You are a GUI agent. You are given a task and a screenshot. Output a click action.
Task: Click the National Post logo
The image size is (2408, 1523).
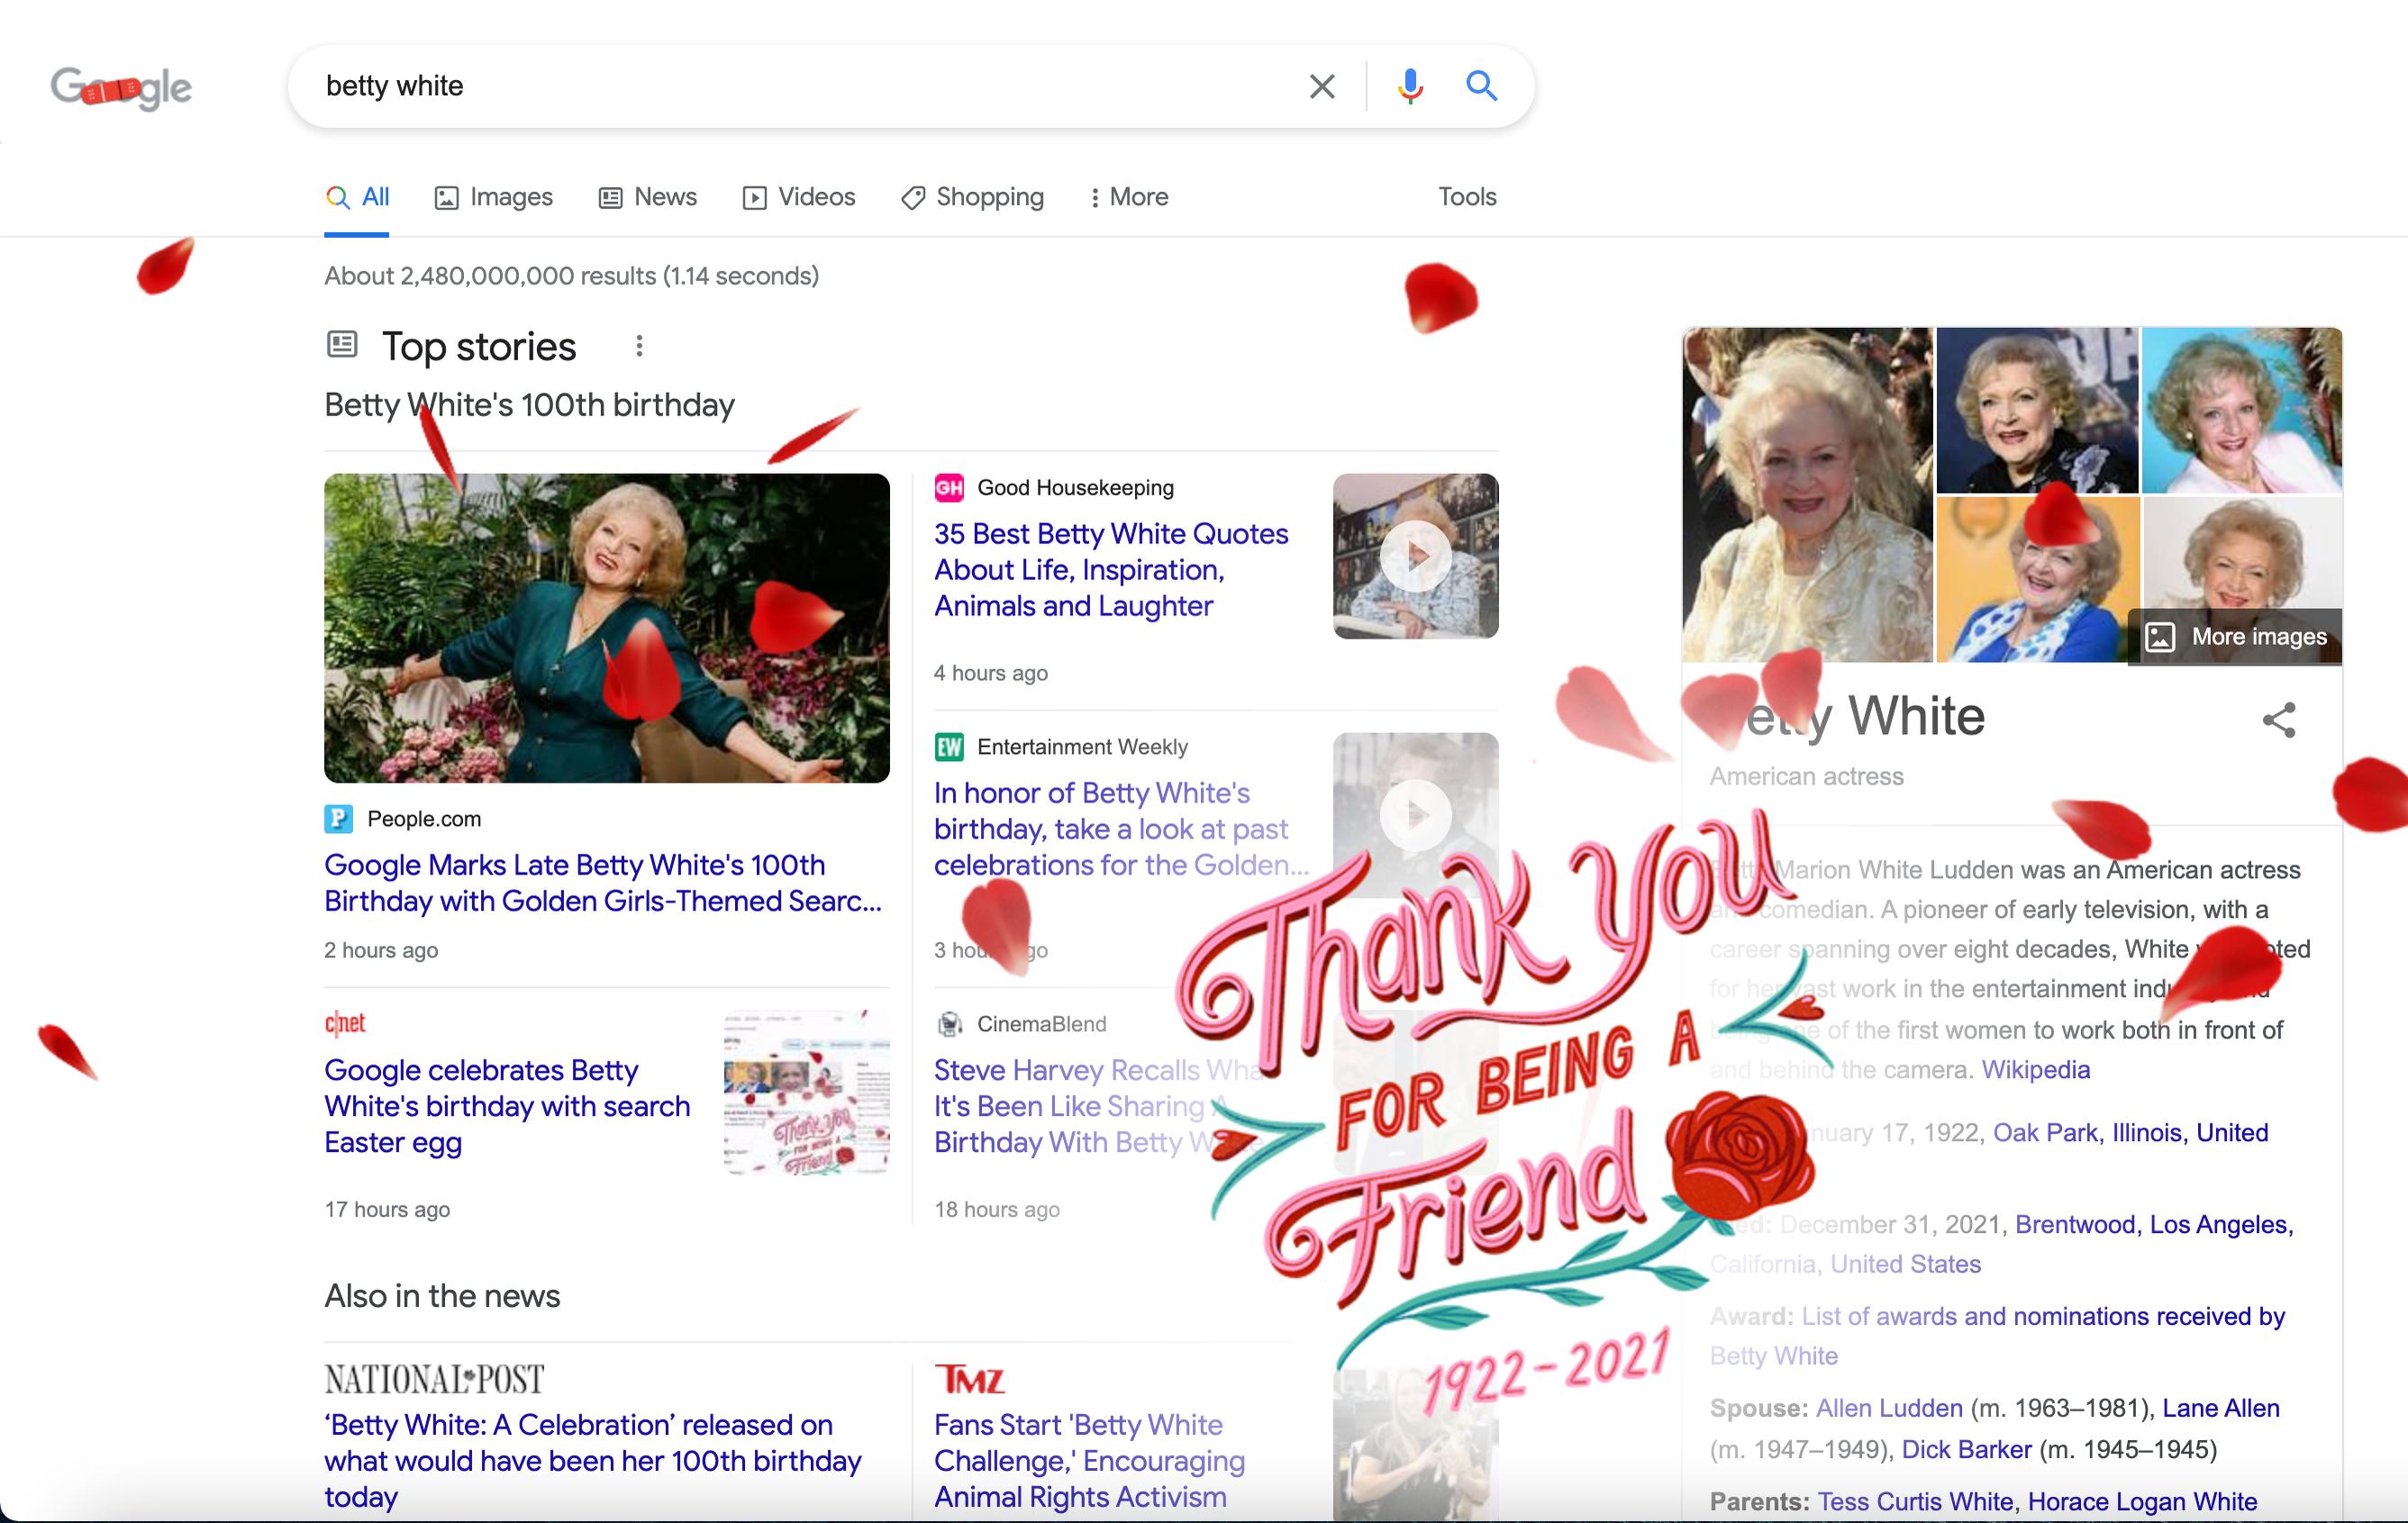pos(434,1379)
